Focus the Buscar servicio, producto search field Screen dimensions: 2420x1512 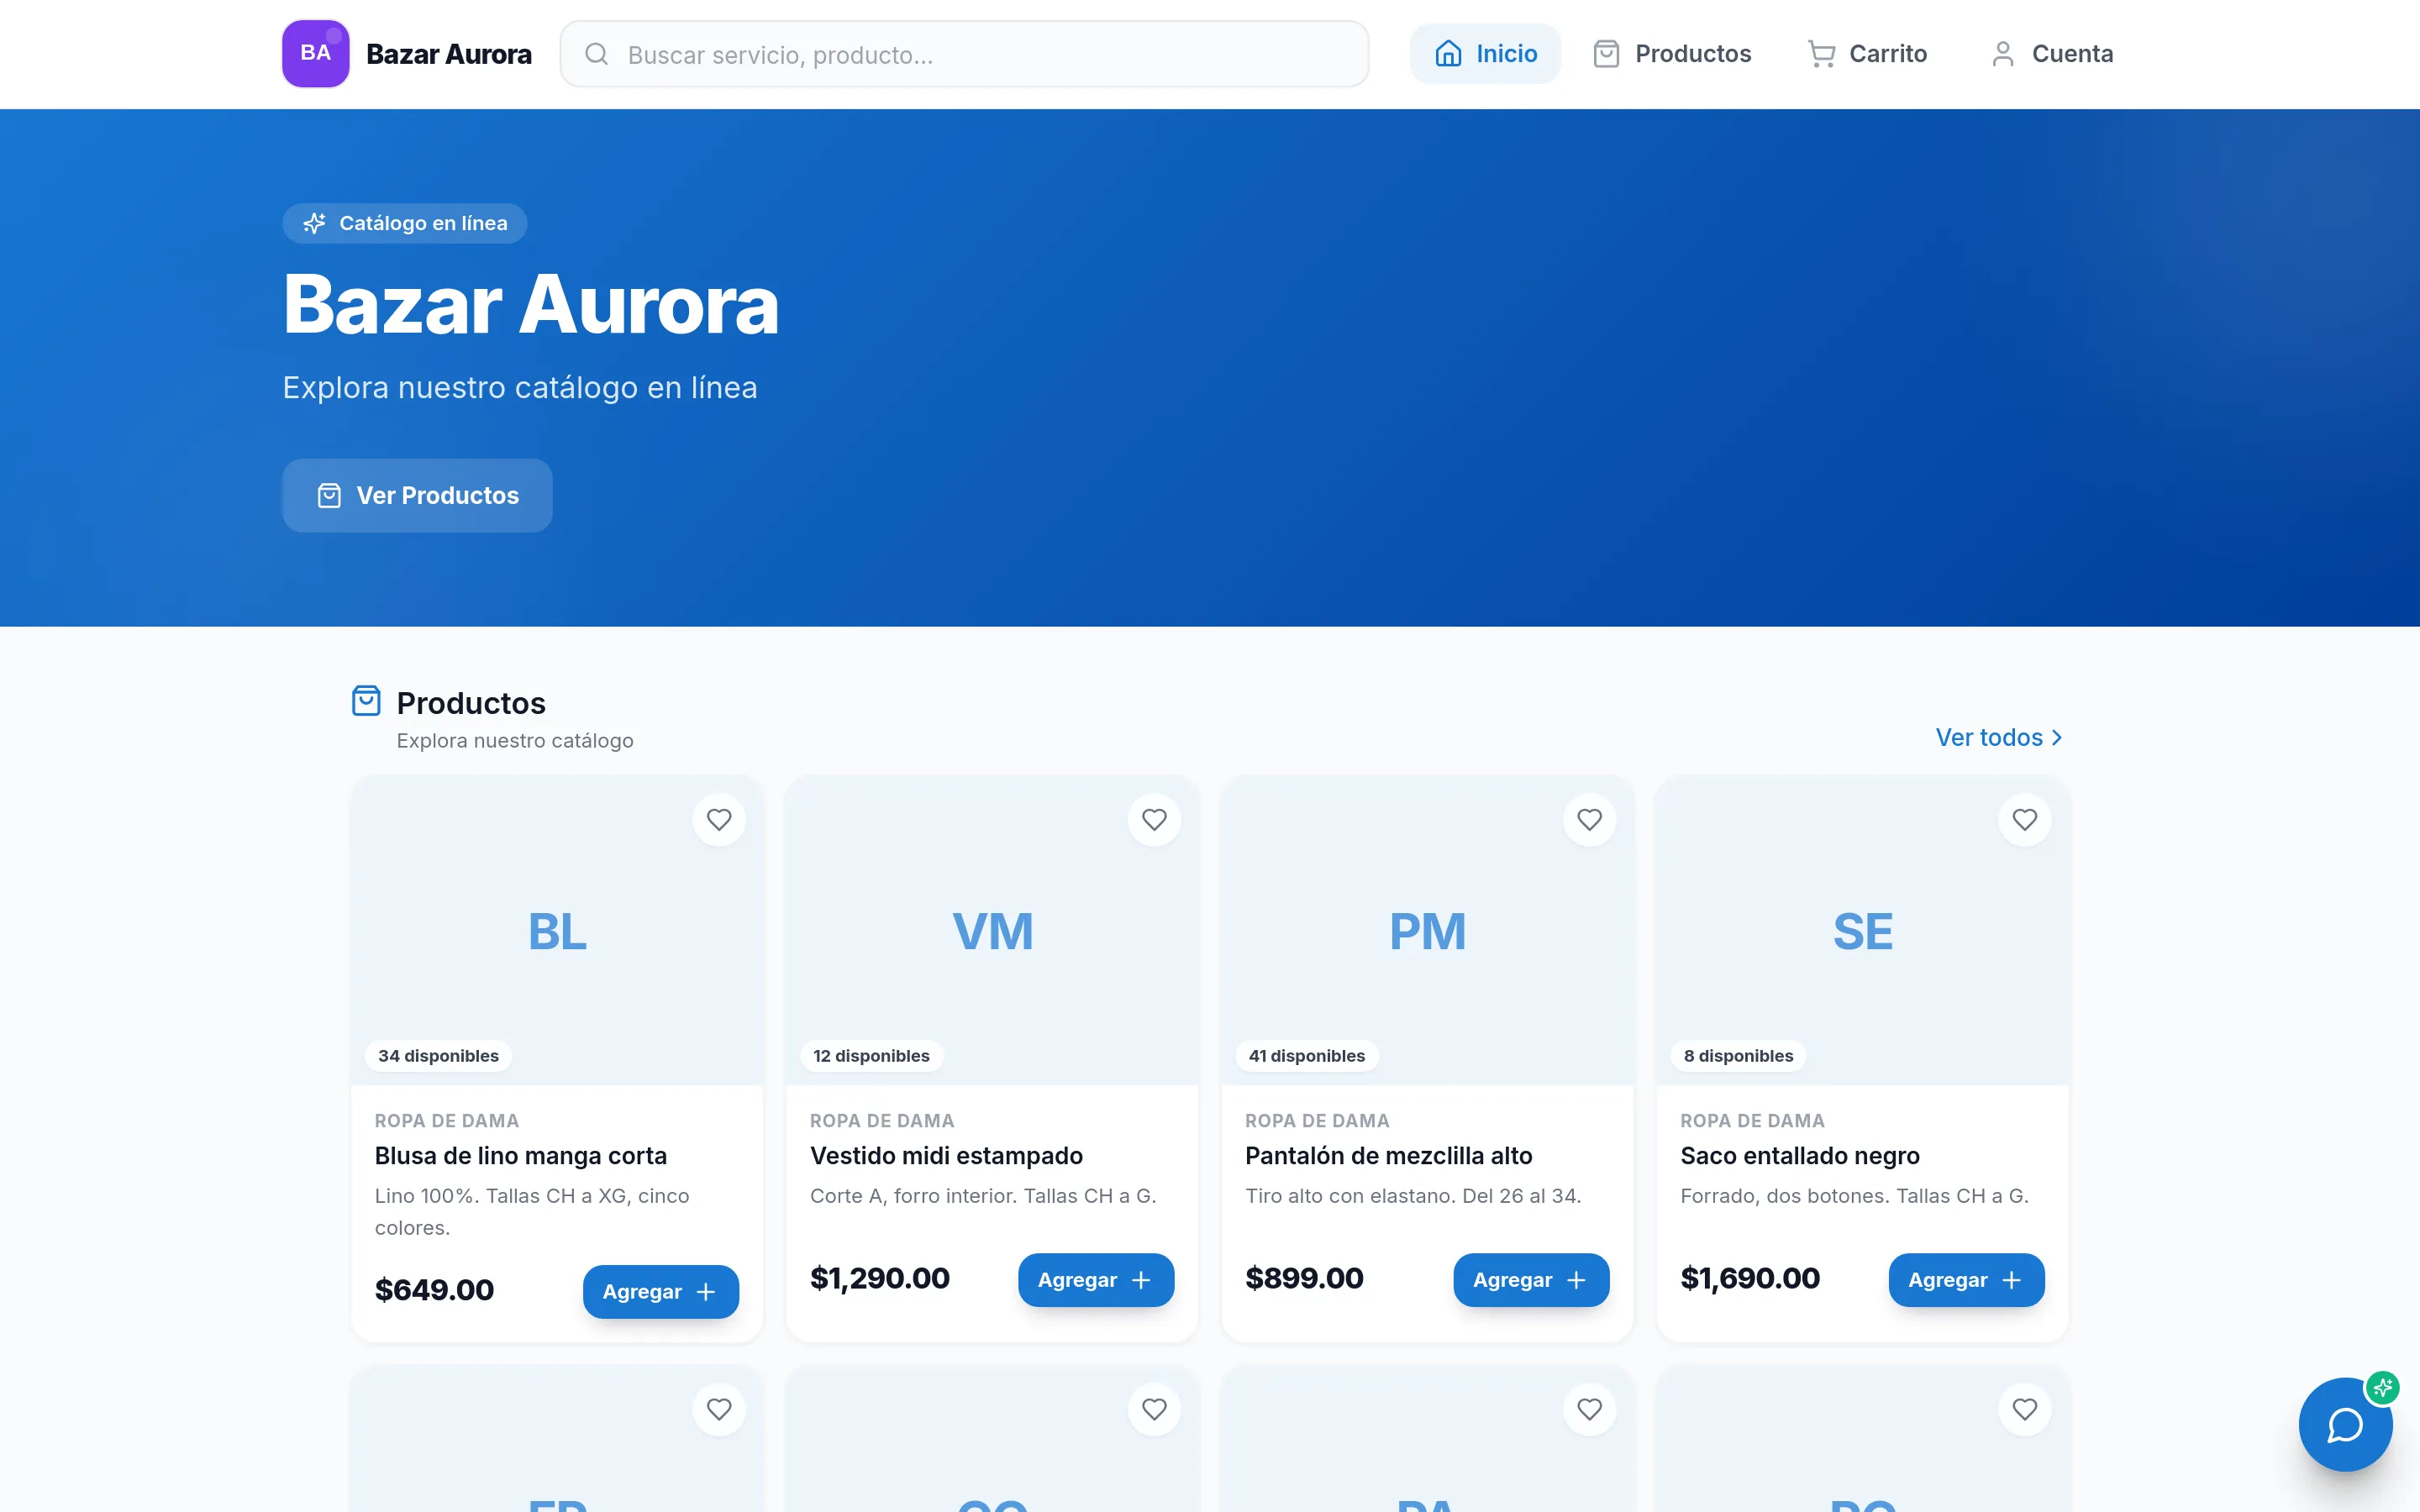[964, 54]
